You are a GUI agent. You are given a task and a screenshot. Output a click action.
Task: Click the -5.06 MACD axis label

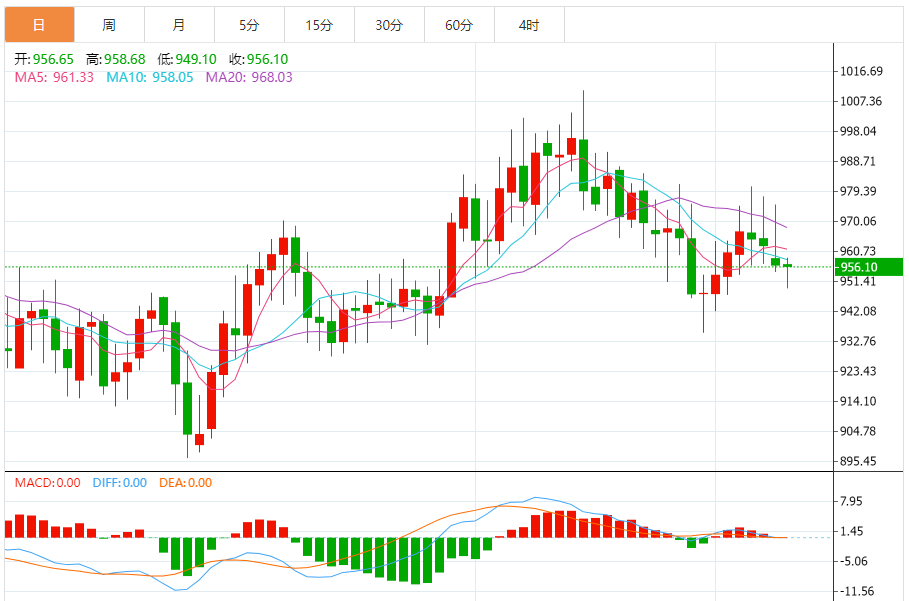[x=854, y=562]
